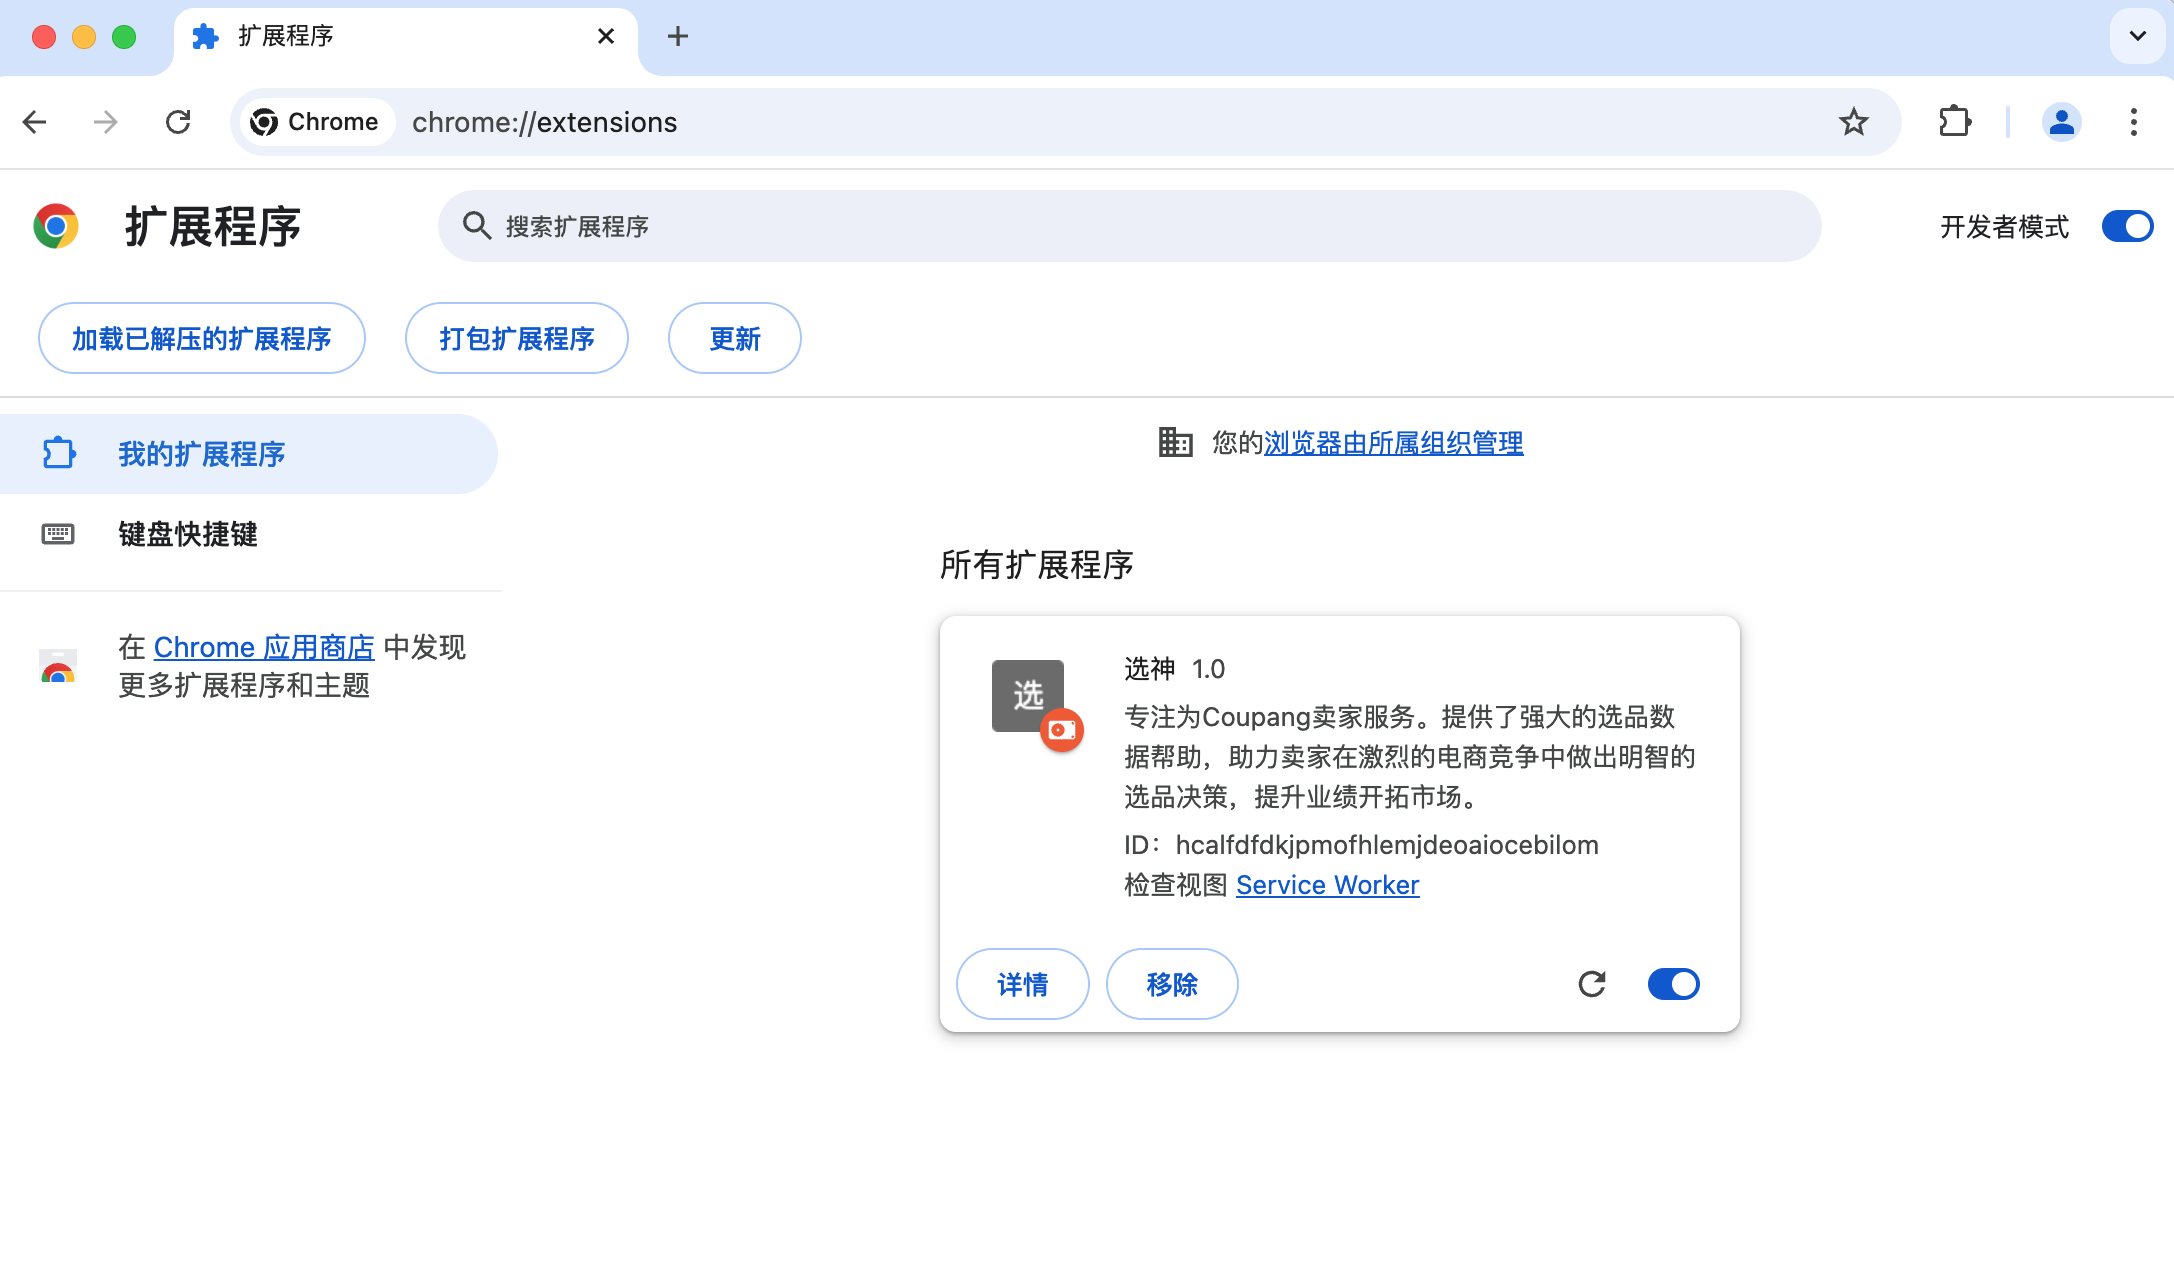The width and height of the screenshot is (2174, 1280).
Task: Inspect the Service Worker view
Action: pos(1328,884)
